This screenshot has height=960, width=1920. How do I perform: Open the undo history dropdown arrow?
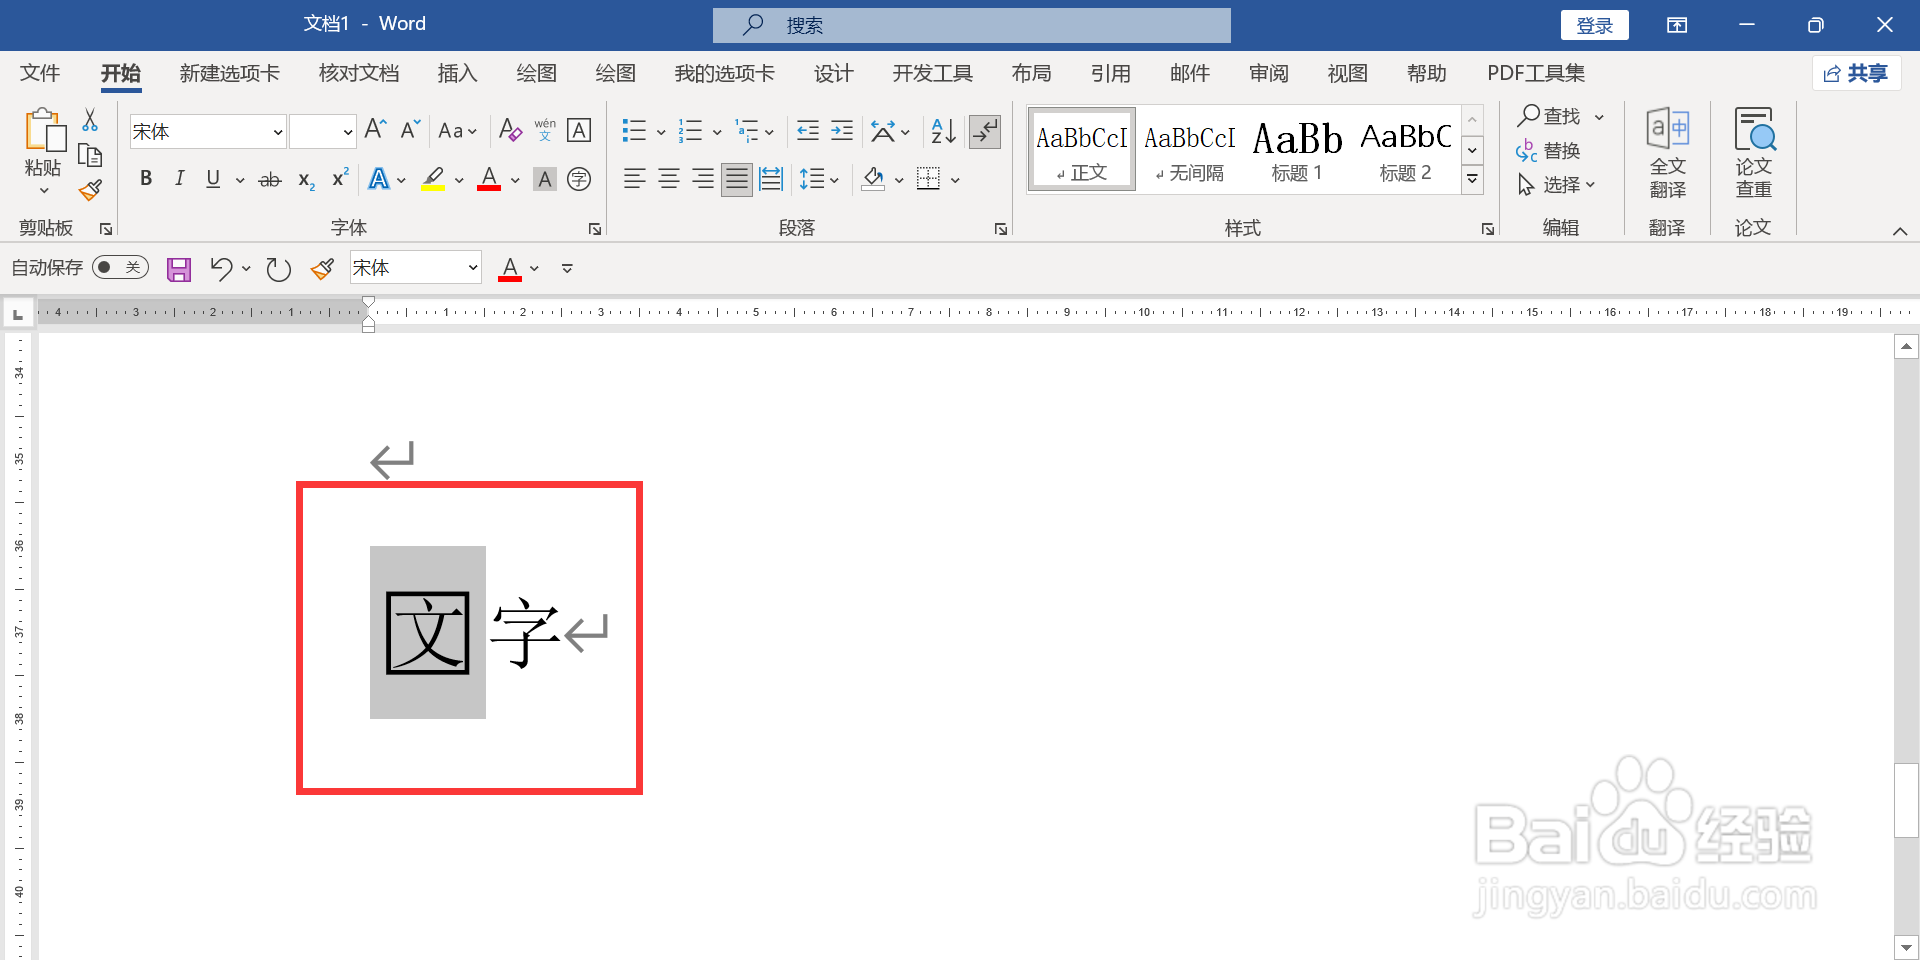click(246, 269)
